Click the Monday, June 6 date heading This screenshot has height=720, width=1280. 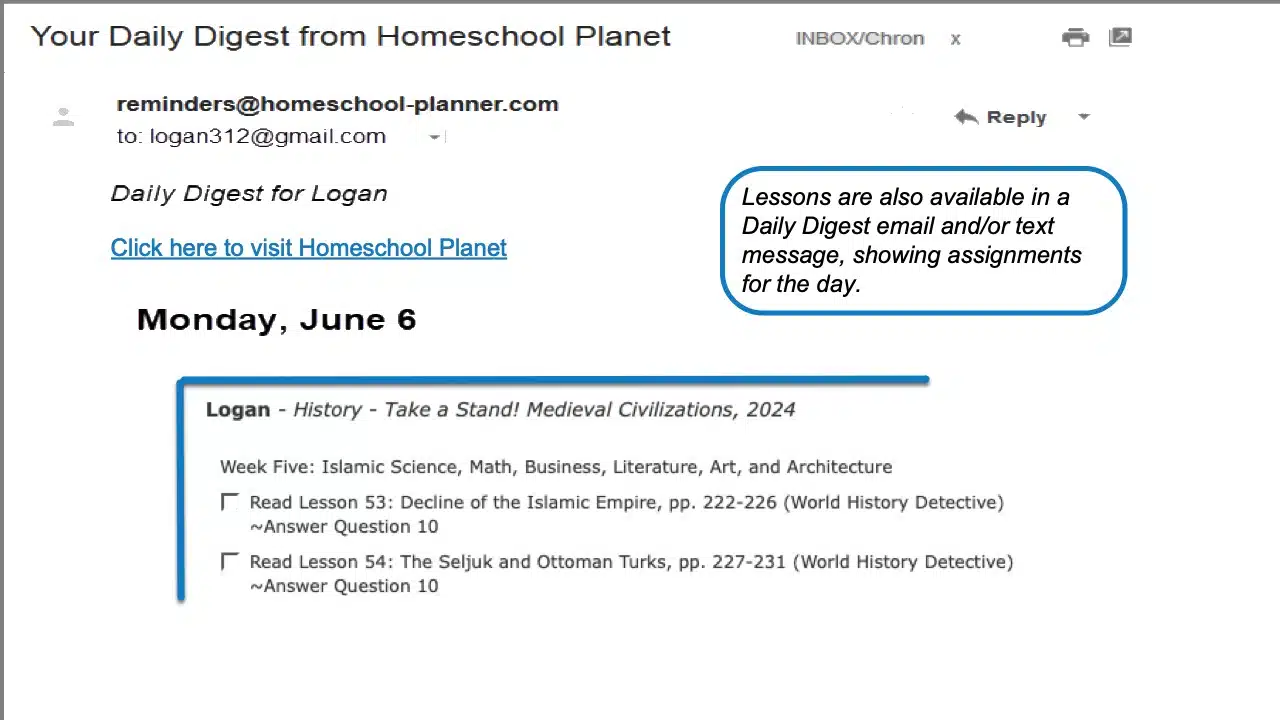coord(276,320)
